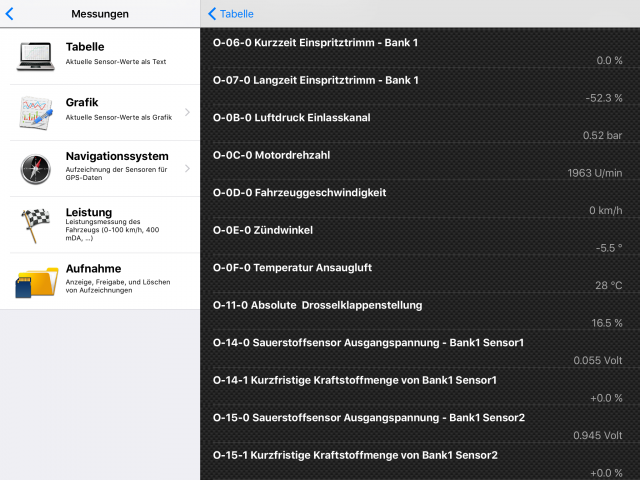Tap the 0.0 % Kurzzeit trim value

point(609,60)
